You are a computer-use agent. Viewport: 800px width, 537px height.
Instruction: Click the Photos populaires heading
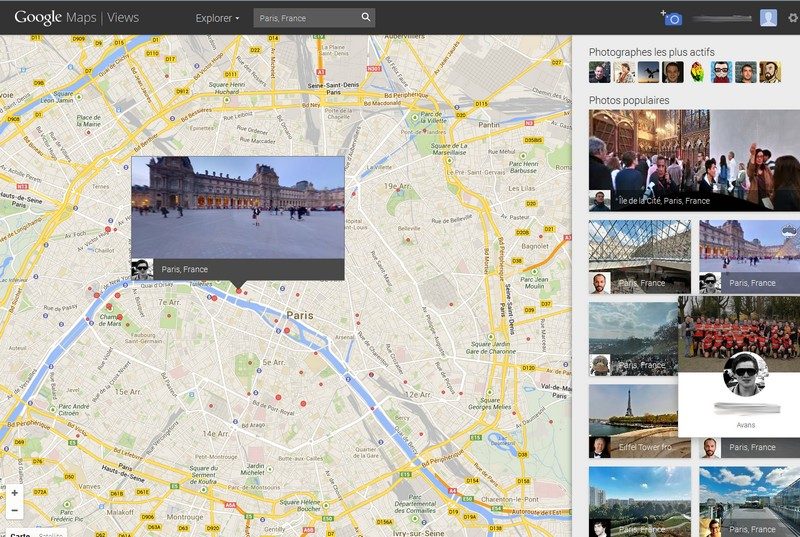[x=629, y=100]
